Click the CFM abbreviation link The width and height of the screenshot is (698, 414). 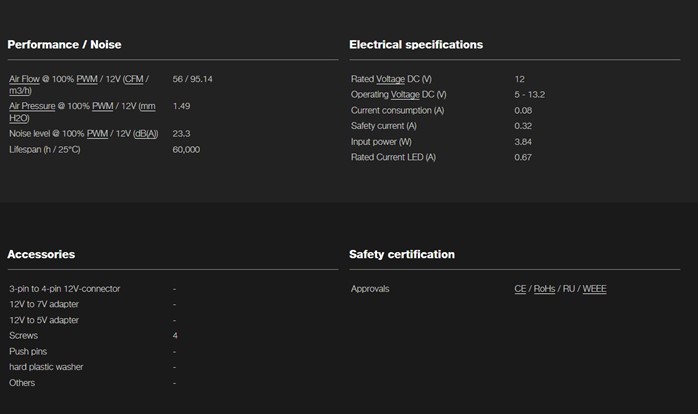(x=134, y=79)
